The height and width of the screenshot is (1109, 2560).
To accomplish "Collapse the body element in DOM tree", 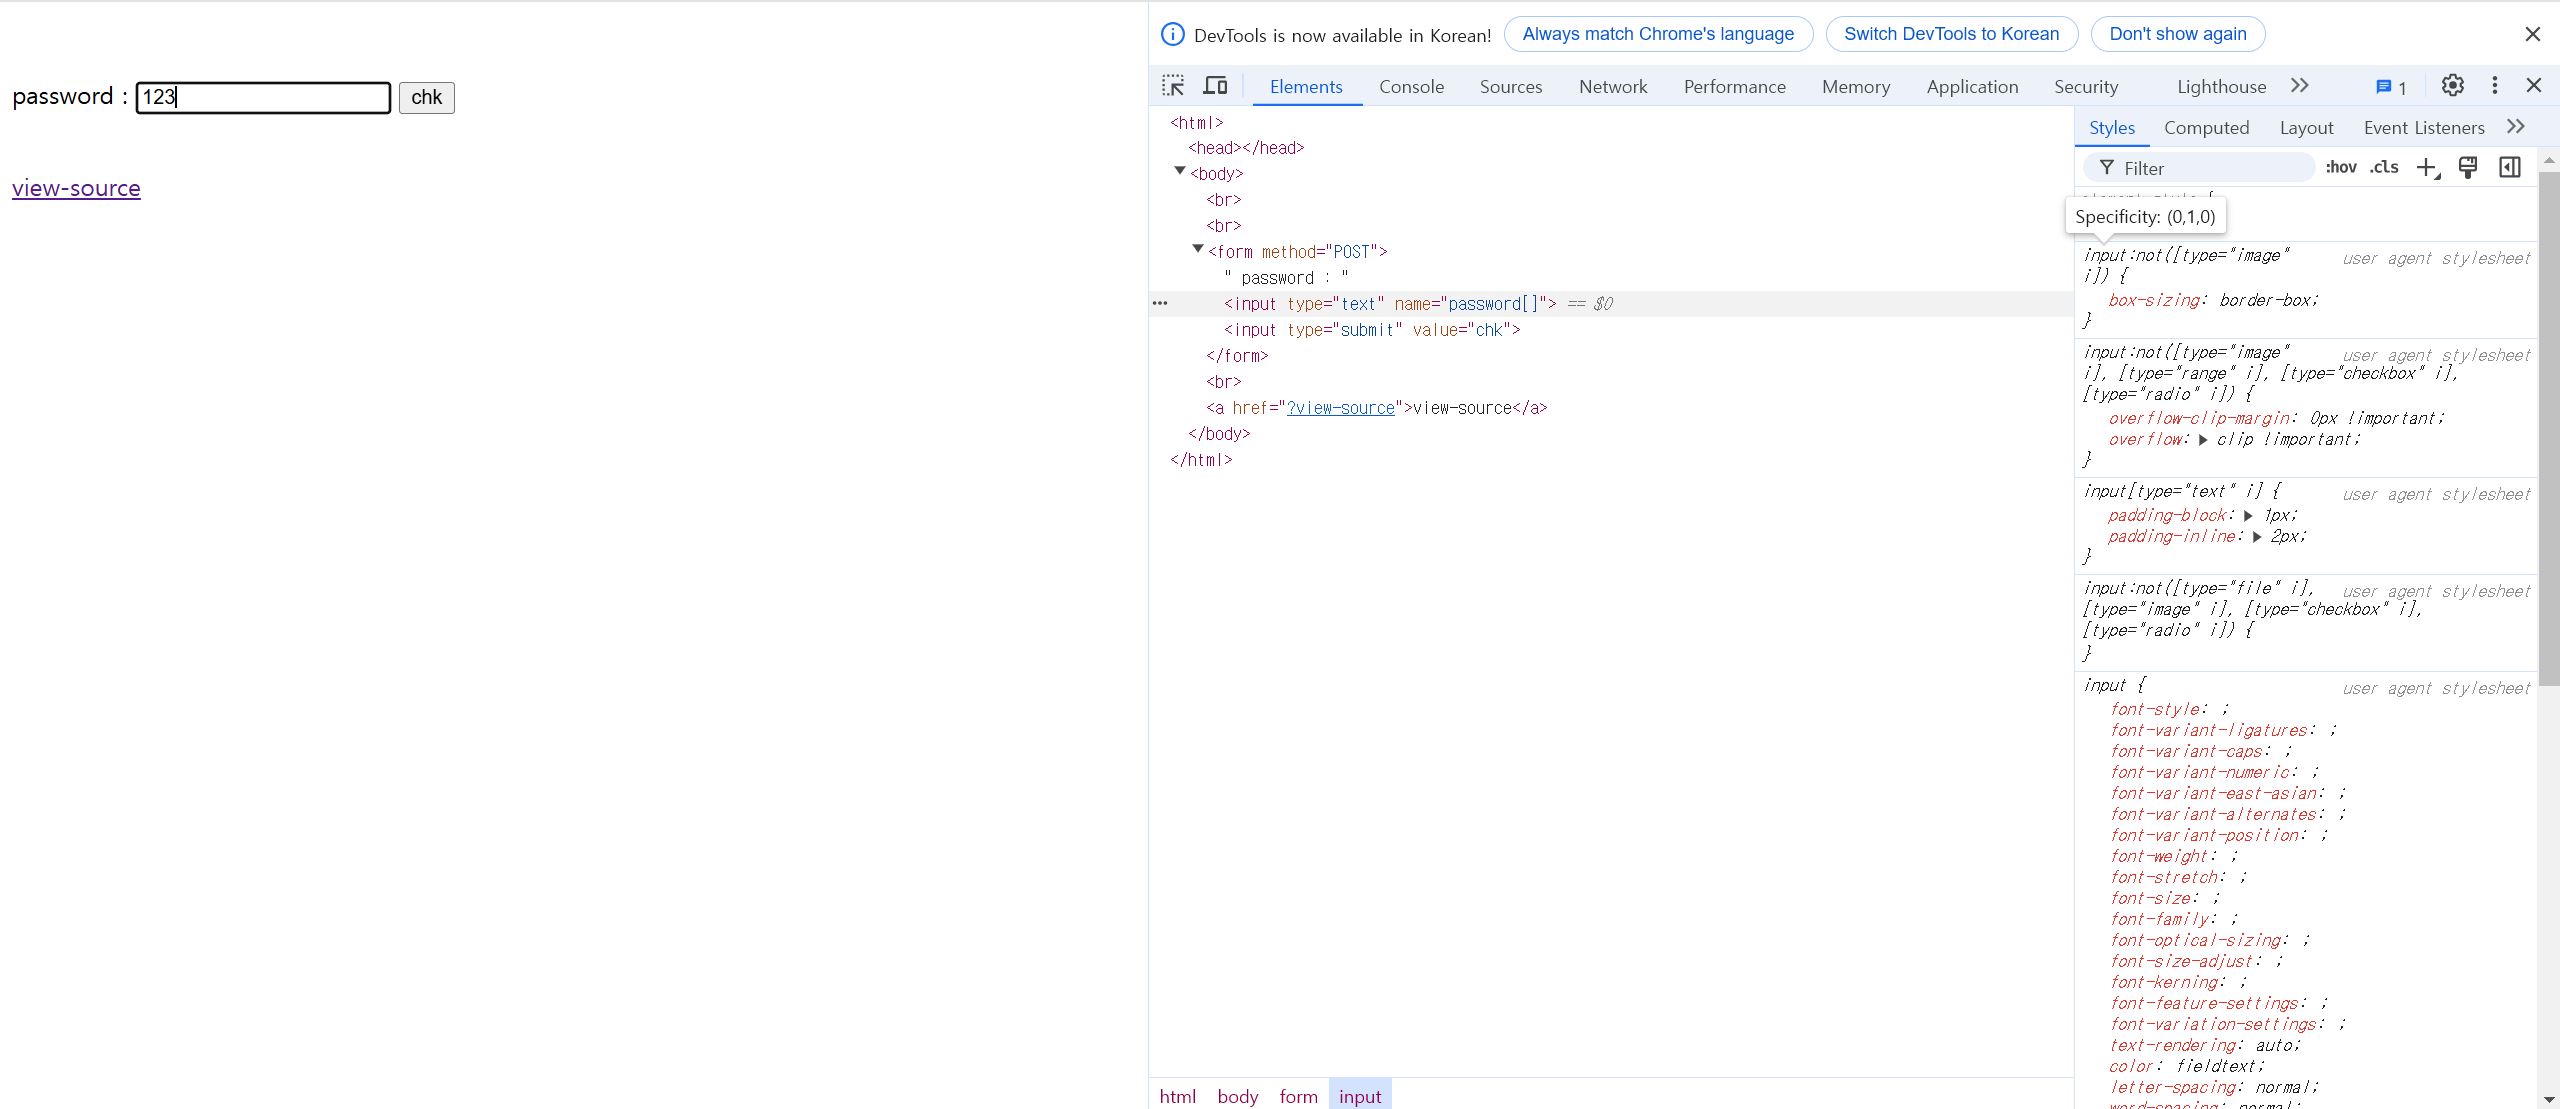I will [1180, 172].
